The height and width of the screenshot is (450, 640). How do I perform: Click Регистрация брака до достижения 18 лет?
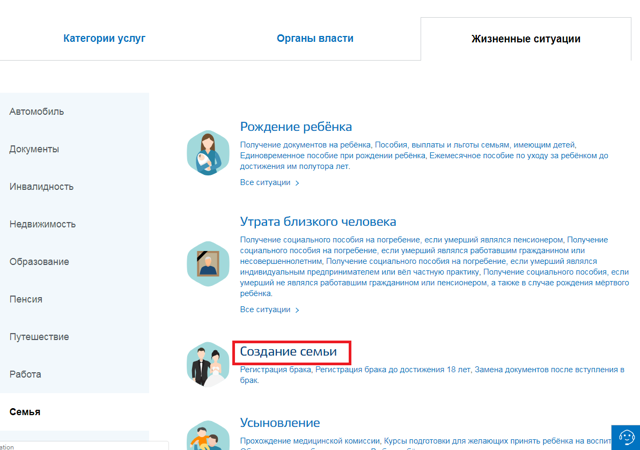click(393, 370)
